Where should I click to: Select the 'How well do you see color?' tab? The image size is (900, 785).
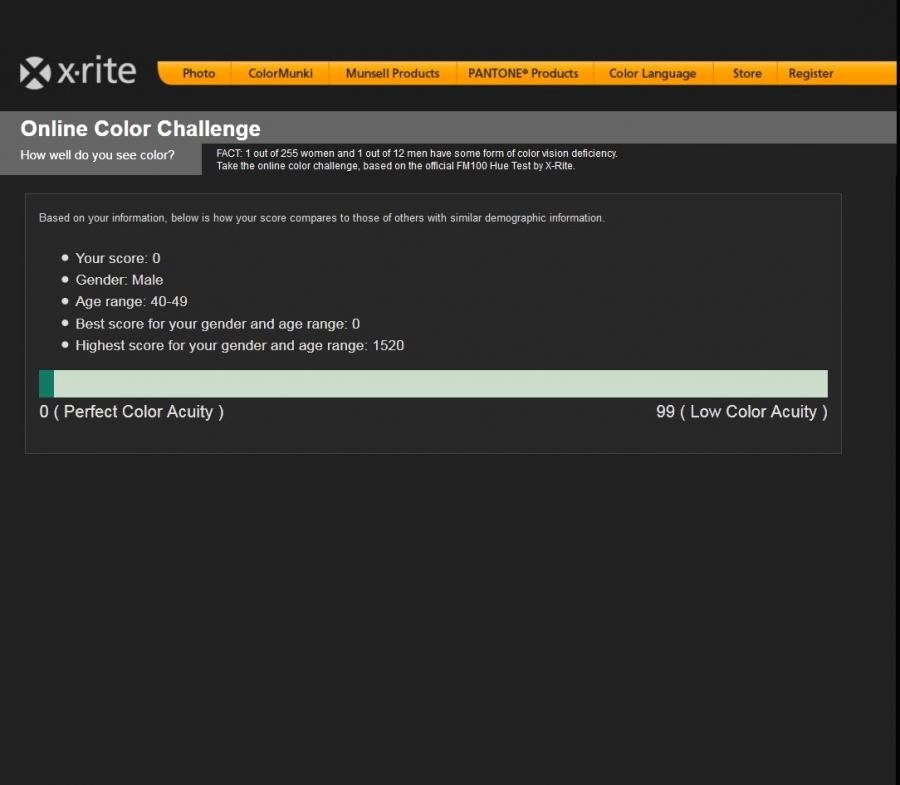(97, 155)
